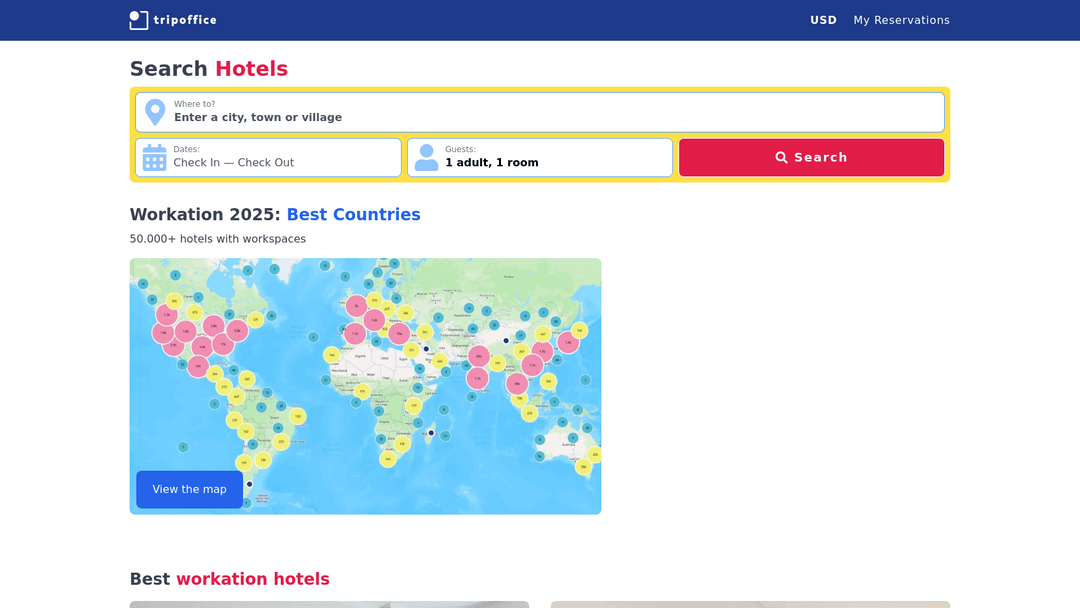
Task: Click the world map thumbnail
Action: (365, 386)
